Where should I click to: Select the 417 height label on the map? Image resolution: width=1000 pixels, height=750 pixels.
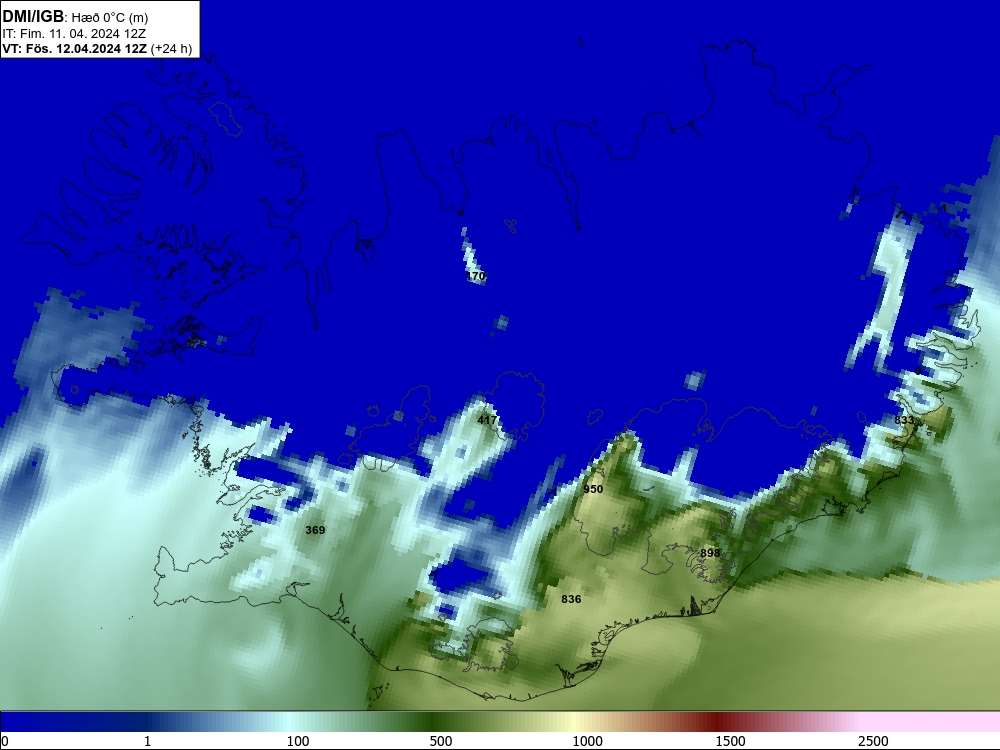(x=487, y=420)
